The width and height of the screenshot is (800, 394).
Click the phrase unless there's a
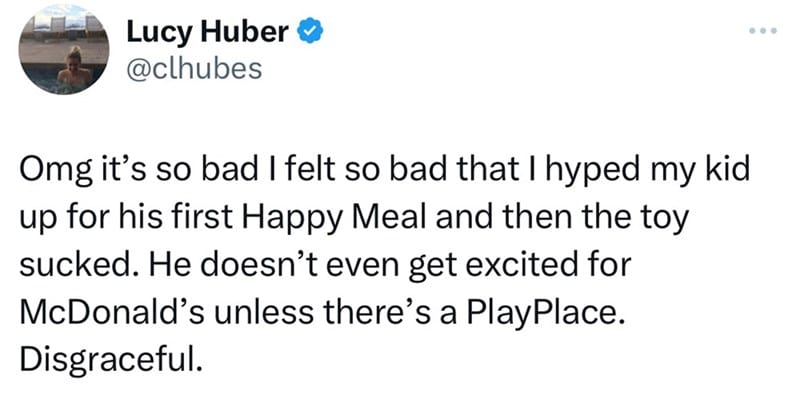[x=334, y=313]
